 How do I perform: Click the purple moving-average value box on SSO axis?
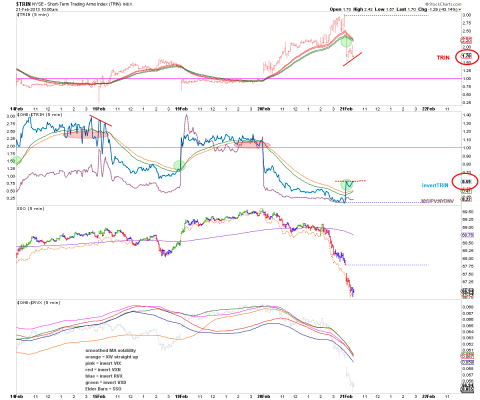tap(467, 235)
